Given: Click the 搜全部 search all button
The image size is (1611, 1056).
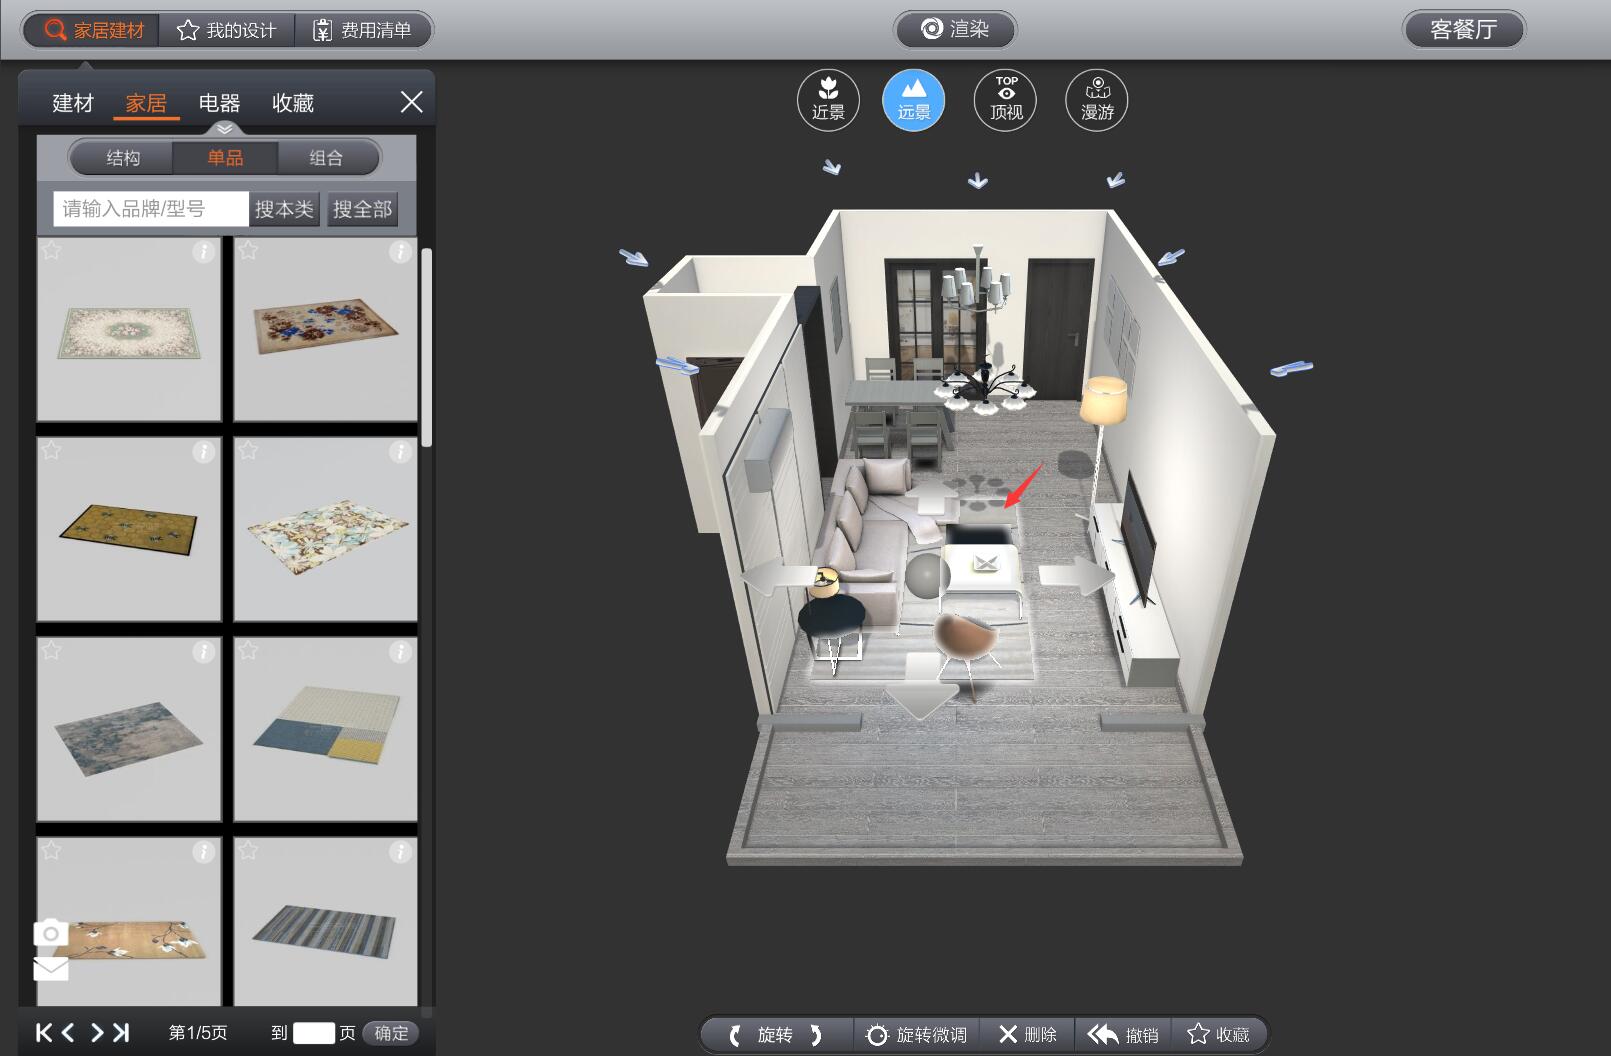Looking at the screenshot, I should [362, 209].
